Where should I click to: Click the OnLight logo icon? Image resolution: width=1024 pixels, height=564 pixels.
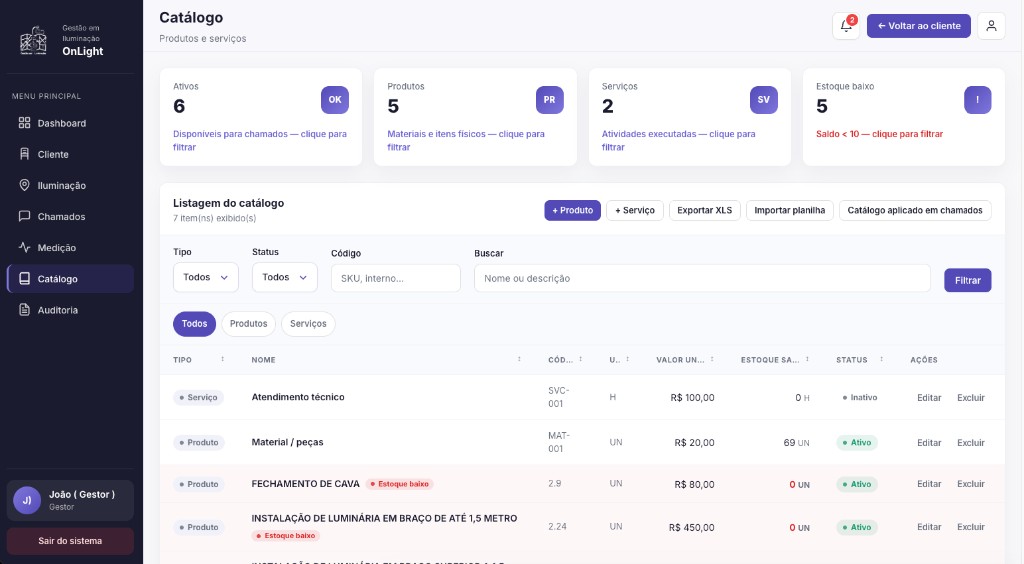(x=33, y=40)
